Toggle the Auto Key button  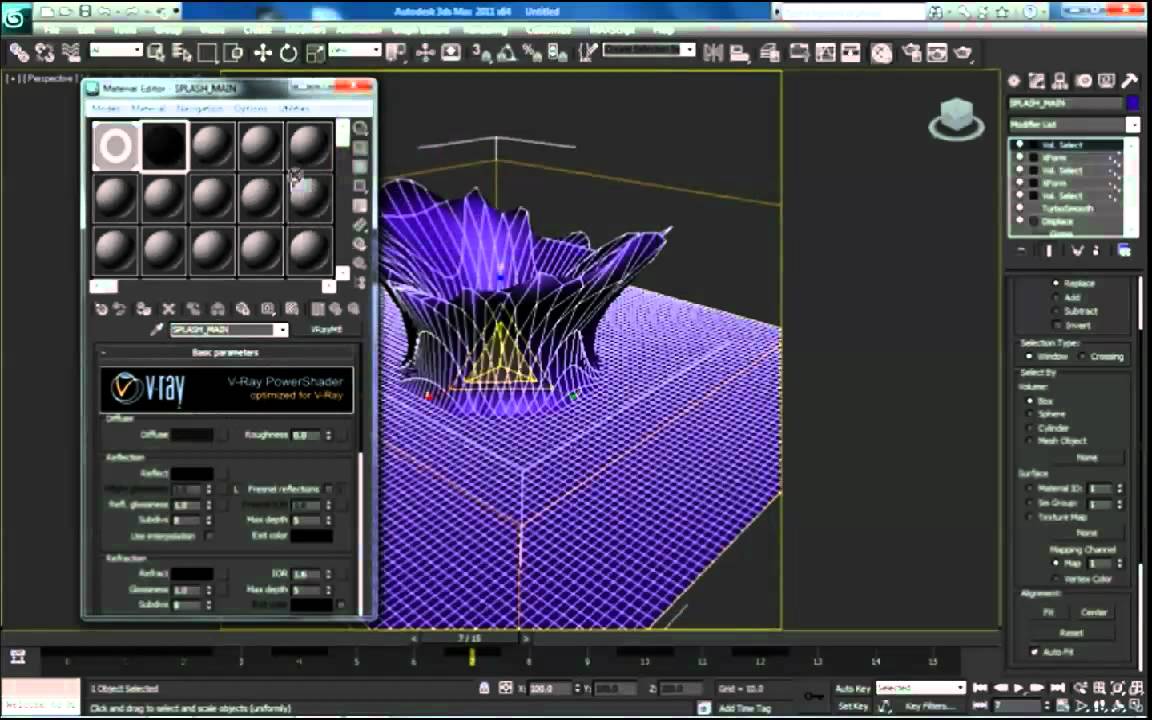coord(853,688)
